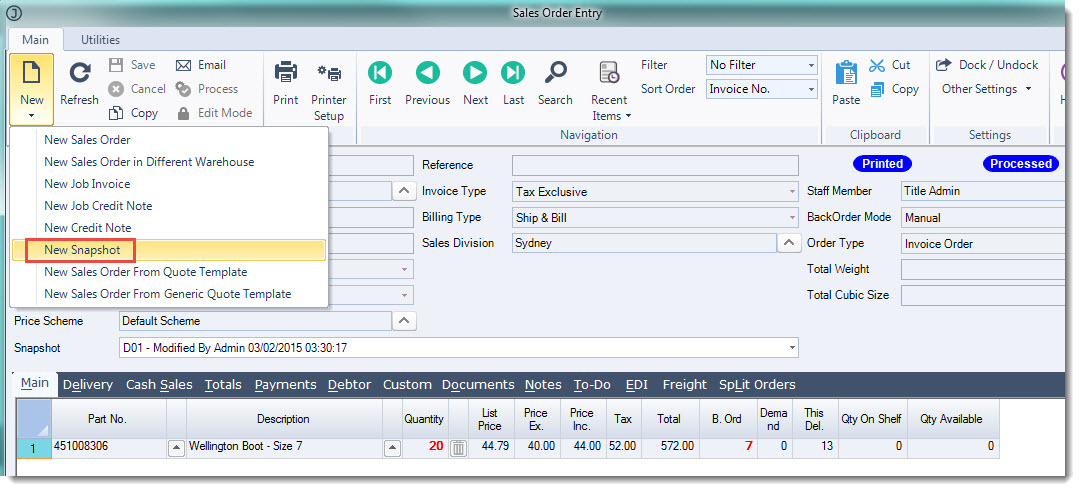This screenshot has height=491, width=1080.
Task: Open the Search magnifier
Action: (x=555, y=72)
